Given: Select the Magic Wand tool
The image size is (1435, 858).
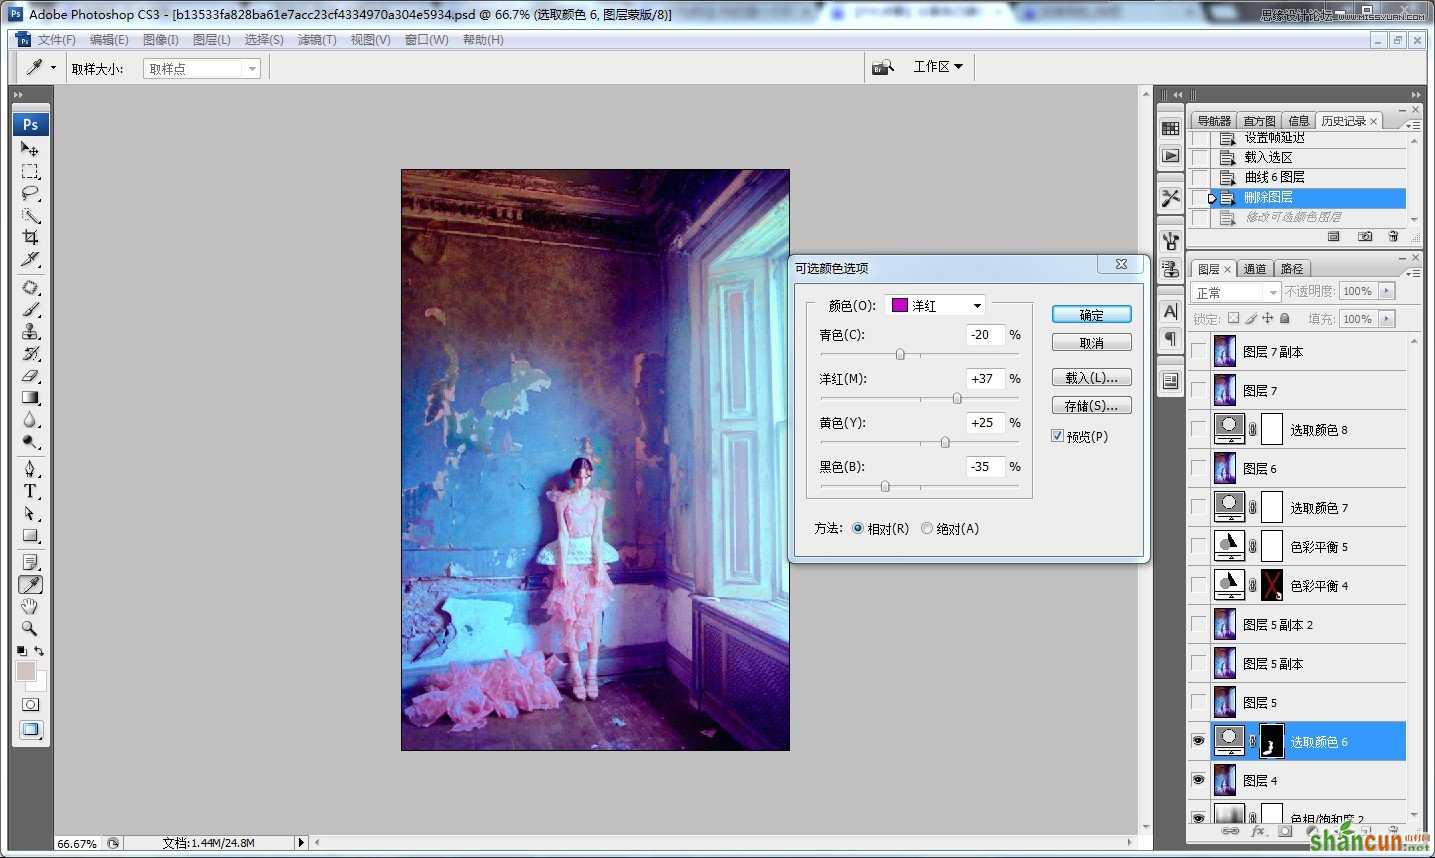Looking at the screenshot, I should coord(30,215).
